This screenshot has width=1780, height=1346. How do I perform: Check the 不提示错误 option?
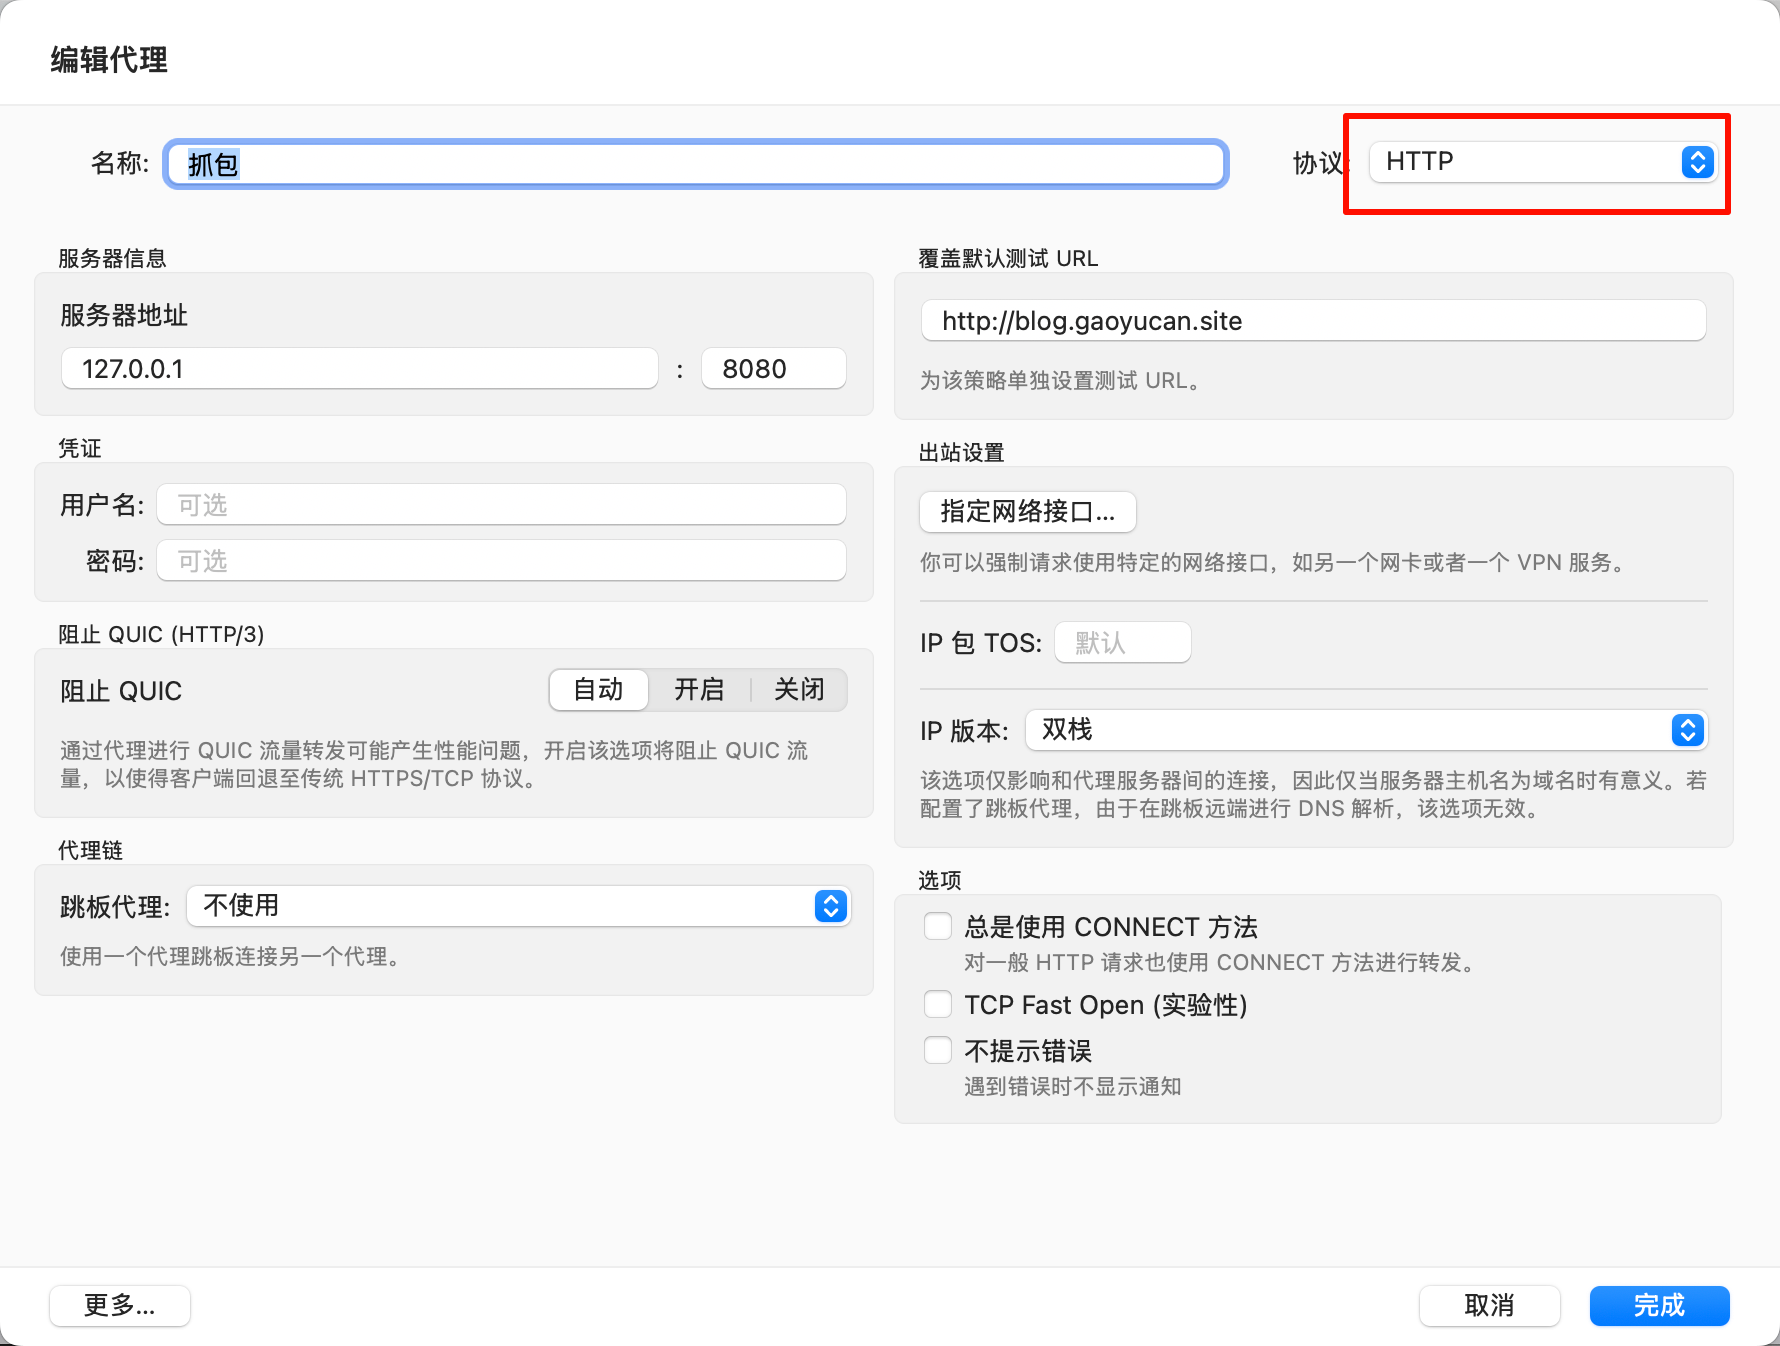[x=938, y=1050]
